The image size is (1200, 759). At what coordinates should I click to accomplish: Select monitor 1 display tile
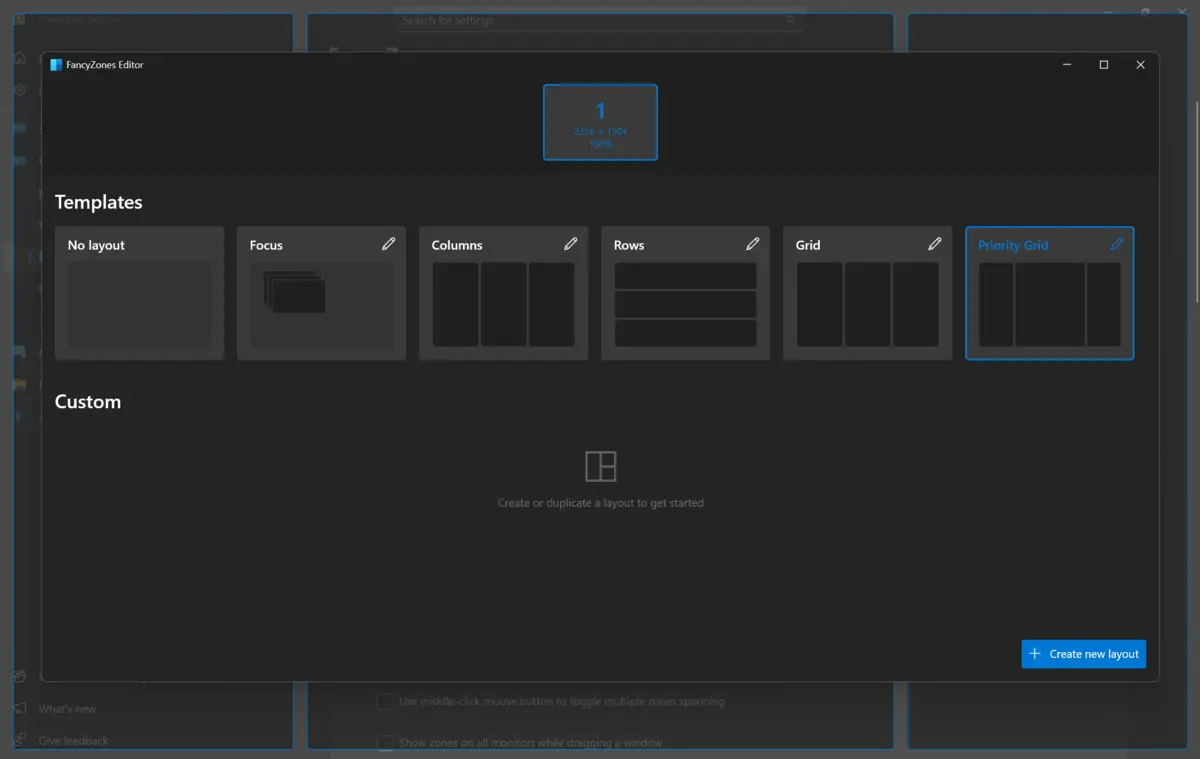pyautogui.click(x=600, y=122)
